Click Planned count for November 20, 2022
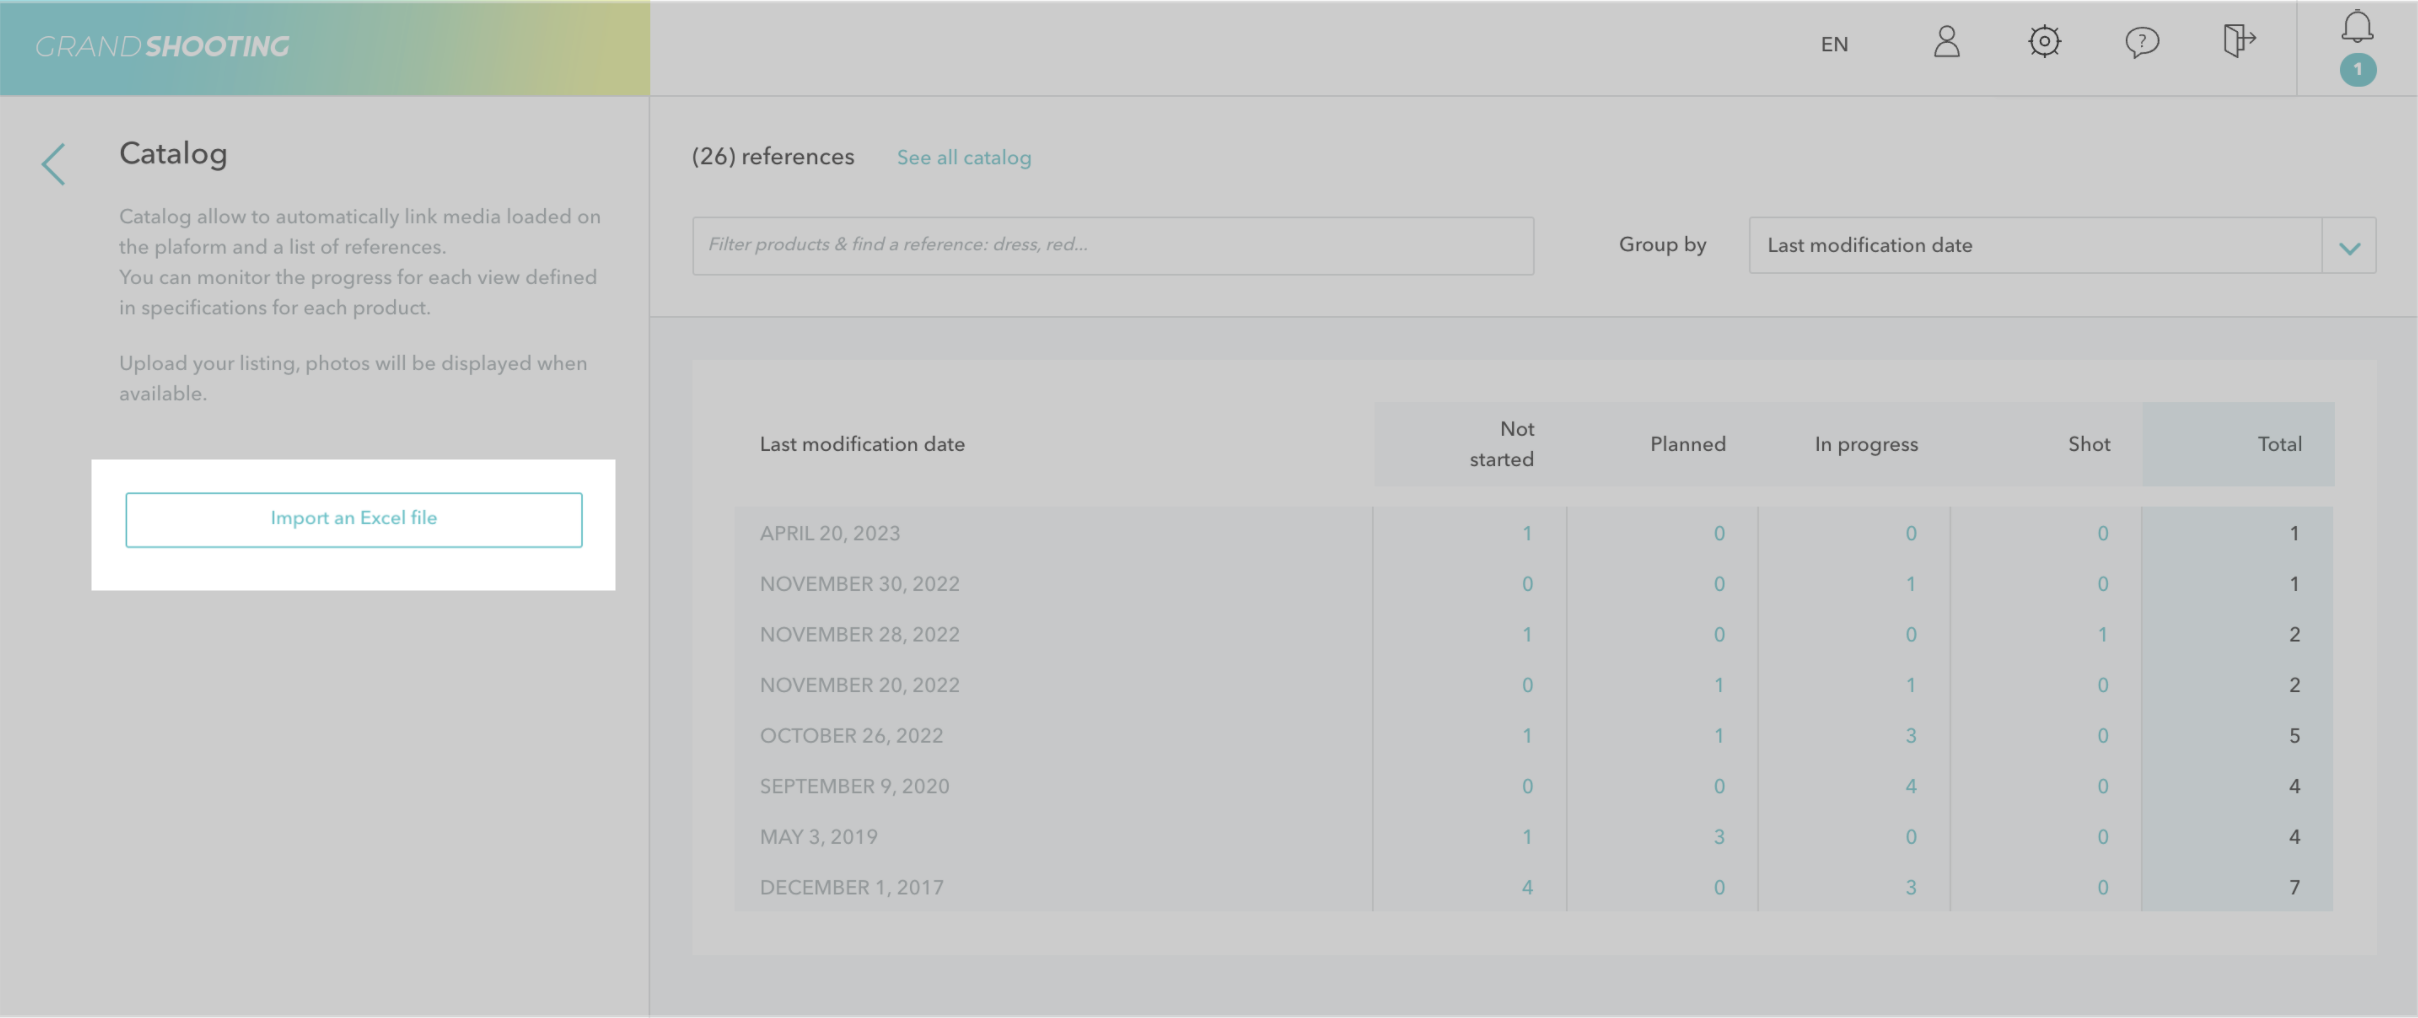Image resolution: width=2418 pixels, height=1018 pixels. (x=1719, y=685)
